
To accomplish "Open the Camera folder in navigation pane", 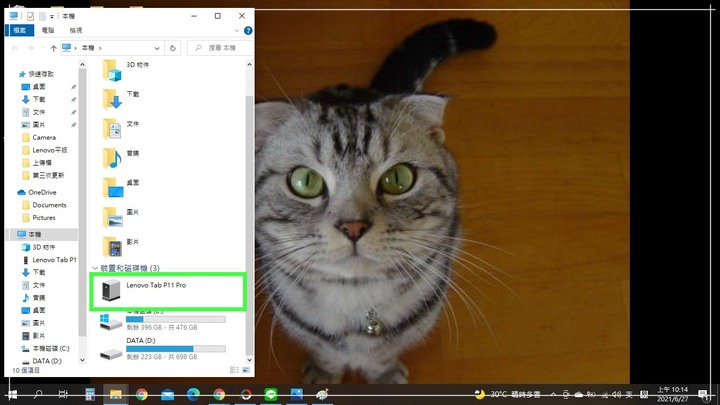I will [44, 137].
